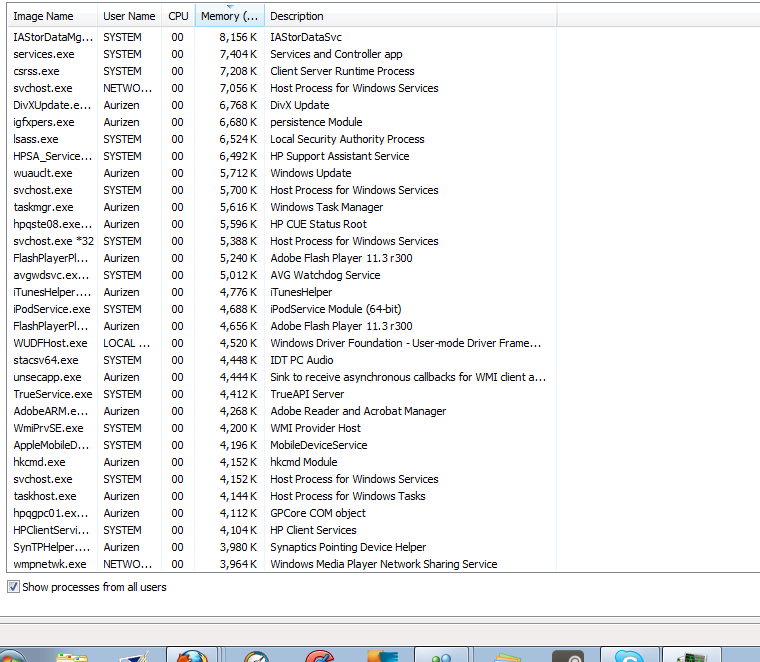Open Skype from the taskbar
Screen dimensions: 760x662
coord(629,655)
